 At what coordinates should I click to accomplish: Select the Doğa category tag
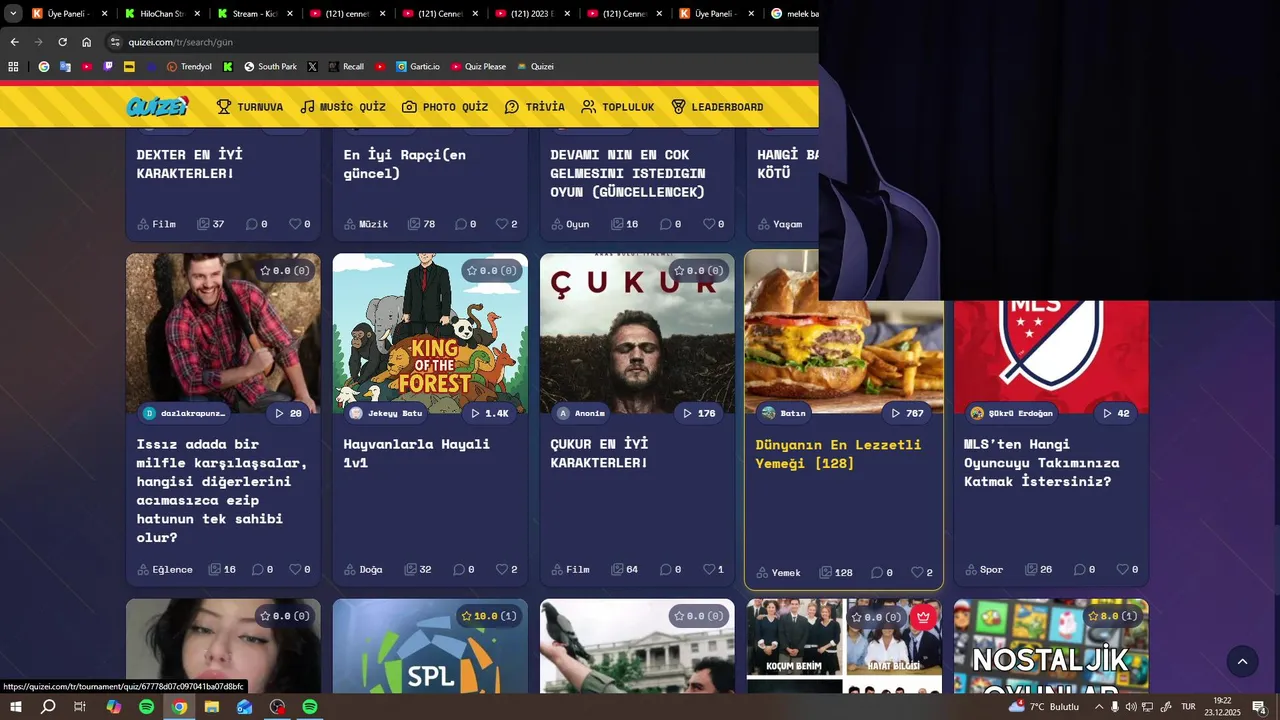click(x=363, y=569)
